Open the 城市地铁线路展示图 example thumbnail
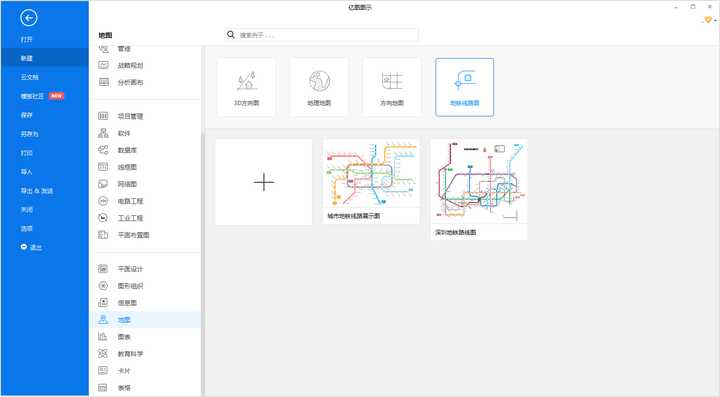 click(371, 182)
